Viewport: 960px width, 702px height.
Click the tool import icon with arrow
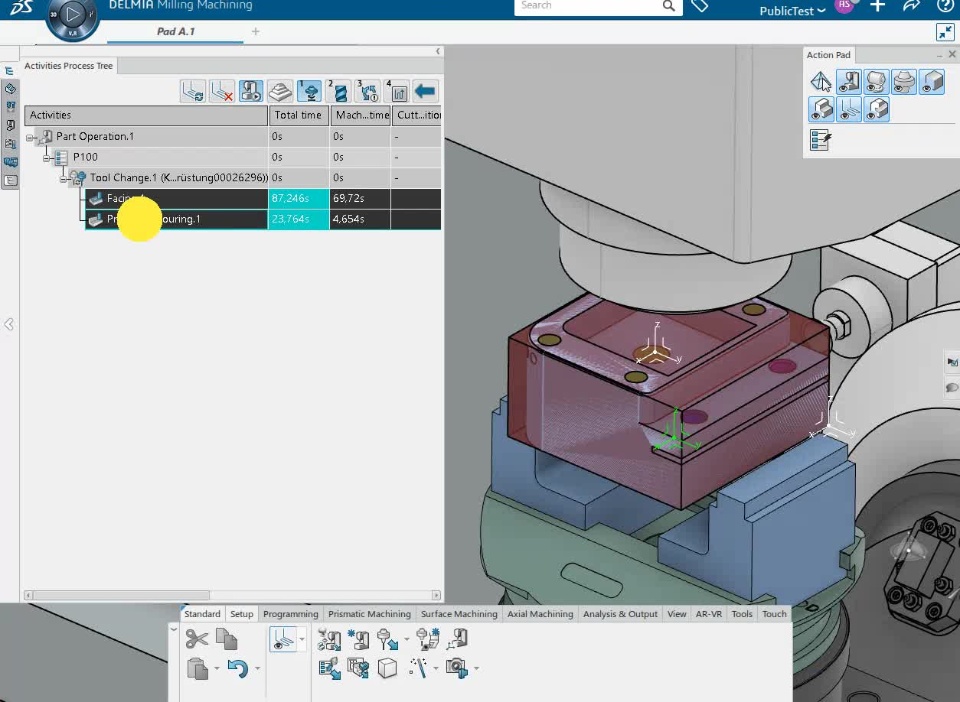(387, 639)
